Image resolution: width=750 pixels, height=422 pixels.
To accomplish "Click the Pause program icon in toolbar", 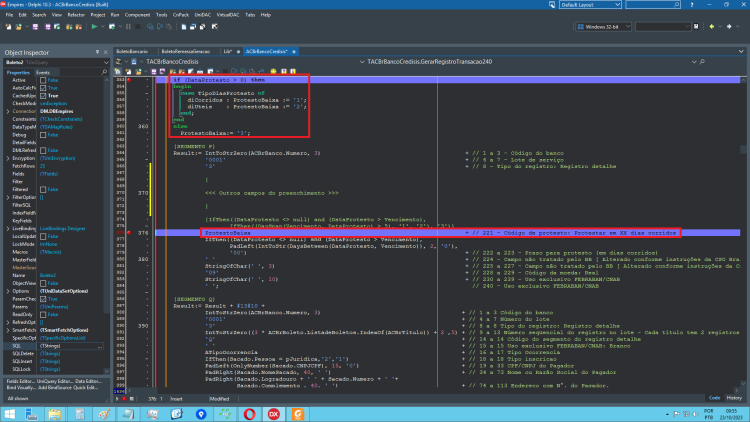I will point(128,27).
